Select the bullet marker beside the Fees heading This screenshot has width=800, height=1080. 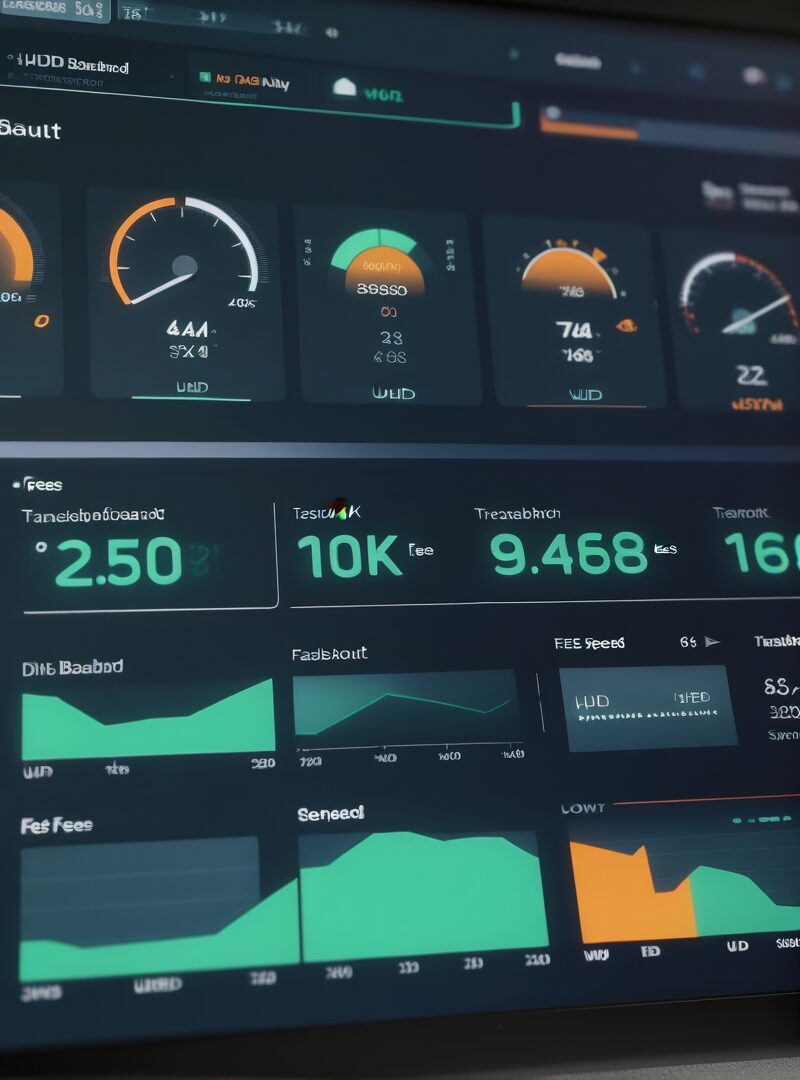pyautogui.click(x=16, y=485)
